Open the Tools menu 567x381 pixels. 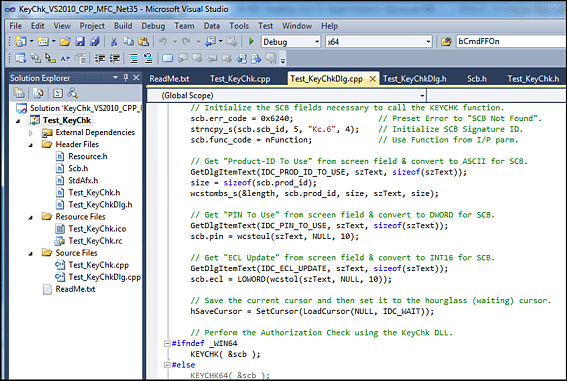coord(239,26)
